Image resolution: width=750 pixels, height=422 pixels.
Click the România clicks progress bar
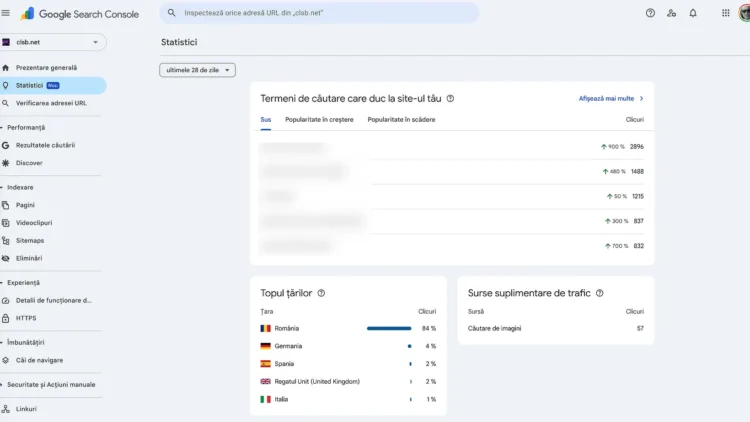(389, 328)
